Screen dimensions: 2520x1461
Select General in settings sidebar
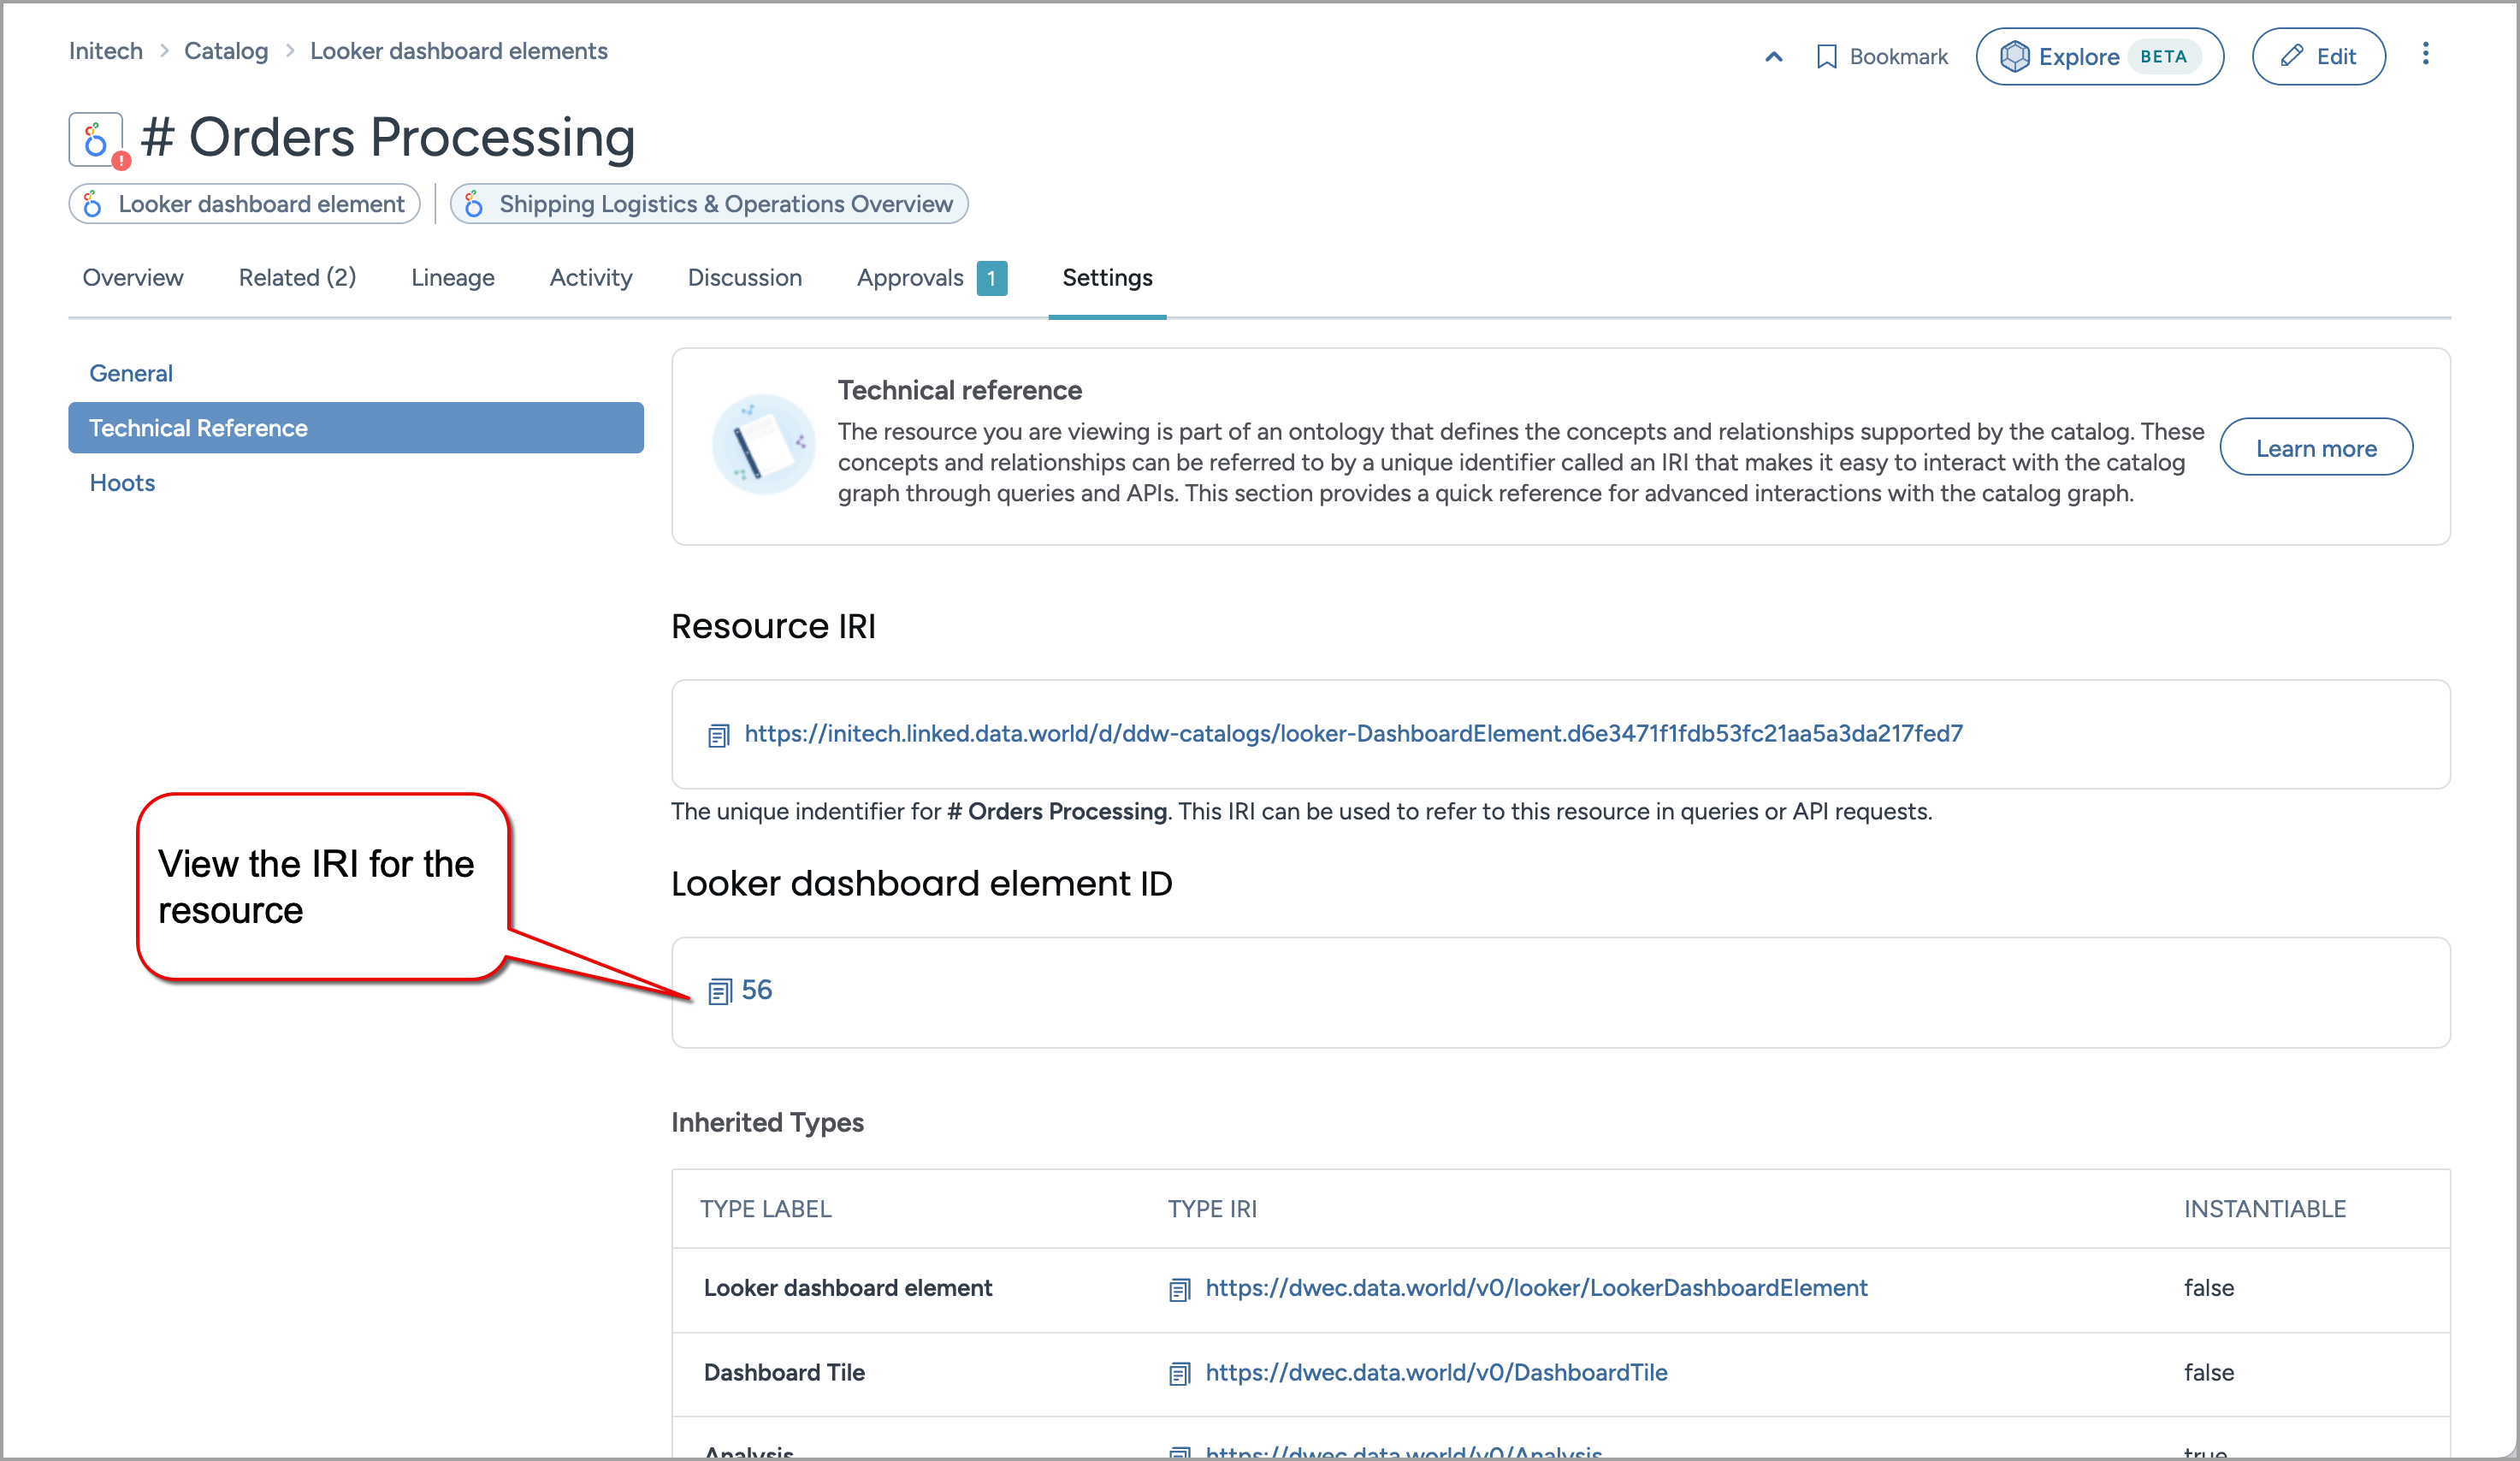point(131,374)
